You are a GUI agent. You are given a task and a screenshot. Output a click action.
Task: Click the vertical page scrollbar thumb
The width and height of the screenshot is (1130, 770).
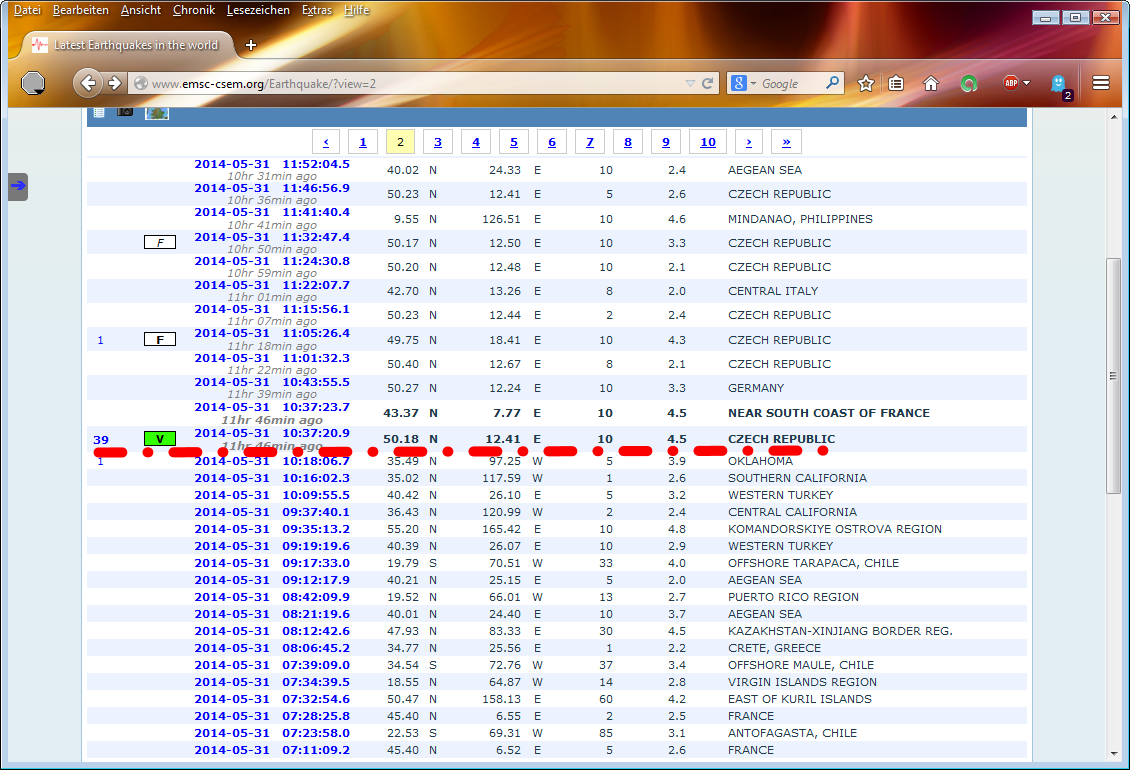(1114, 375)
